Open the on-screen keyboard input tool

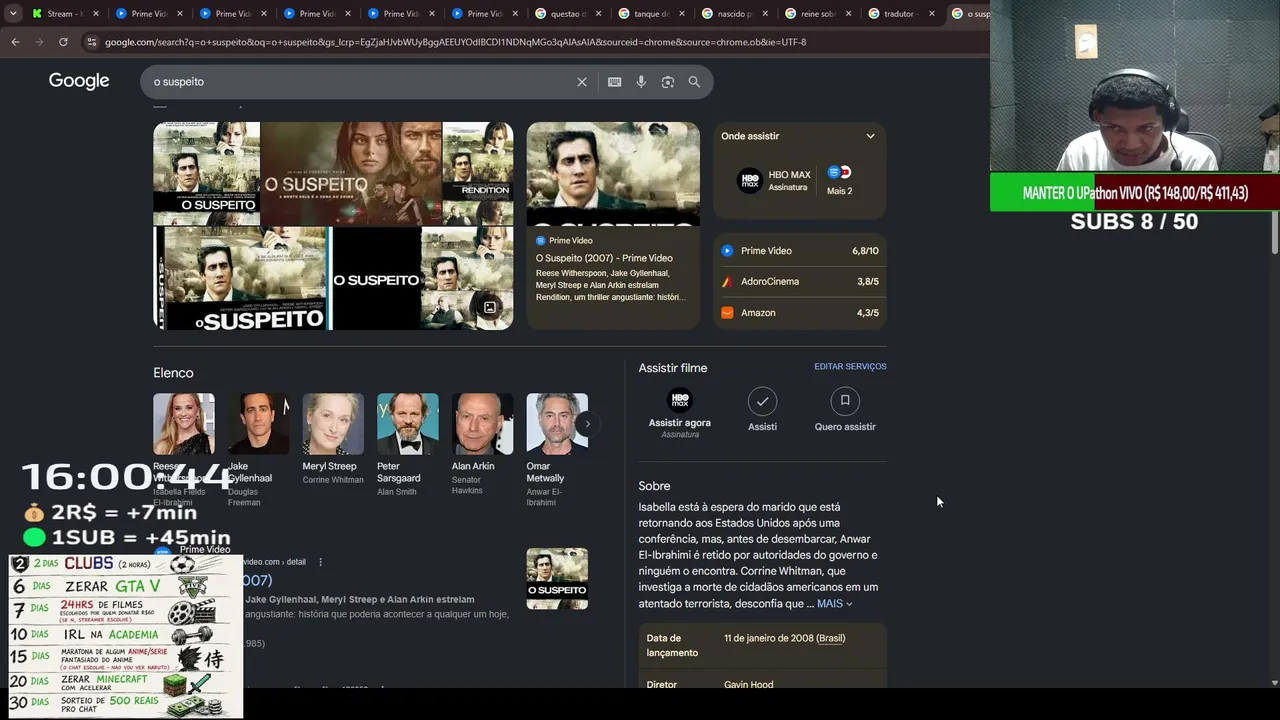614,82
